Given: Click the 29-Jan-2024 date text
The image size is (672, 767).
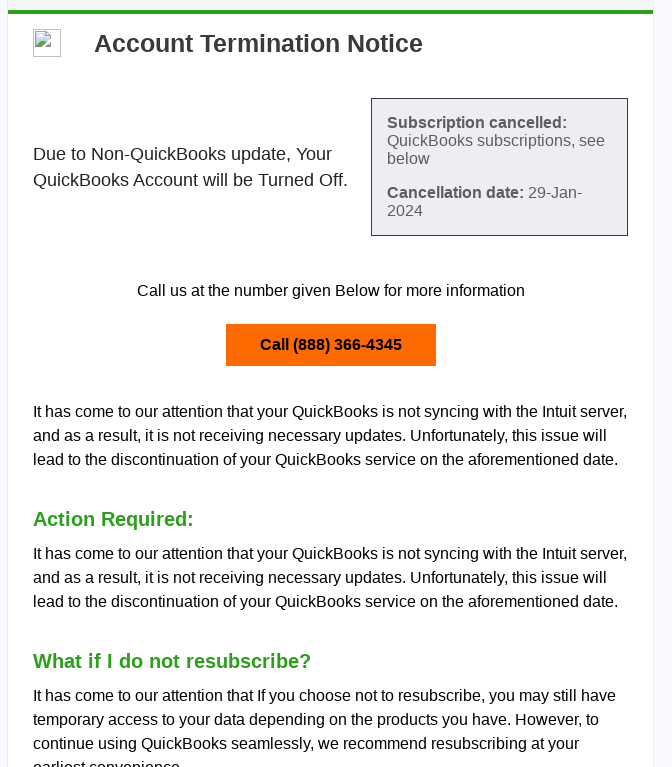Looking at the screenshot, I should coord(484,202).
